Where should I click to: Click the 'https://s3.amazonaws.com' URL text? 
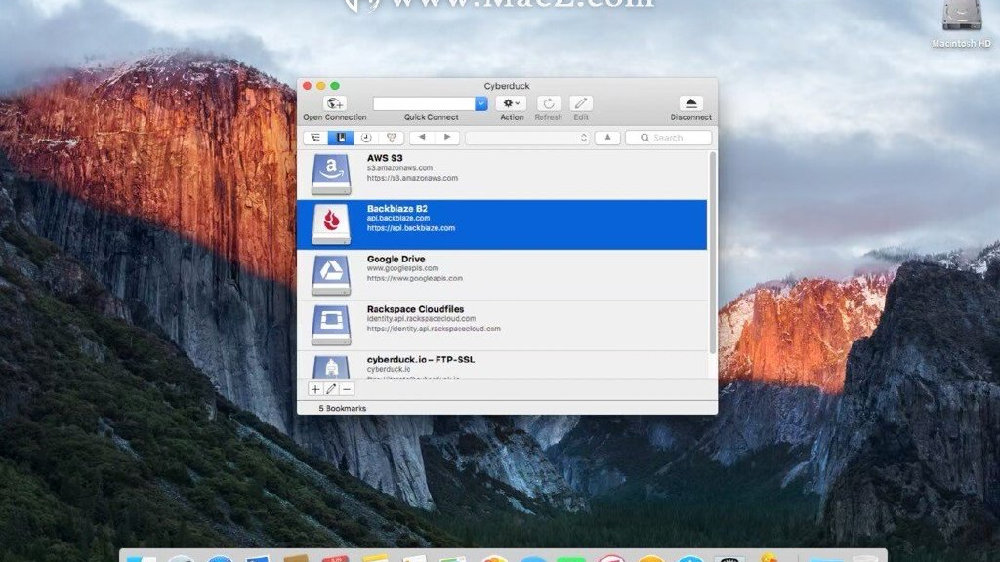tap(412, 178)
